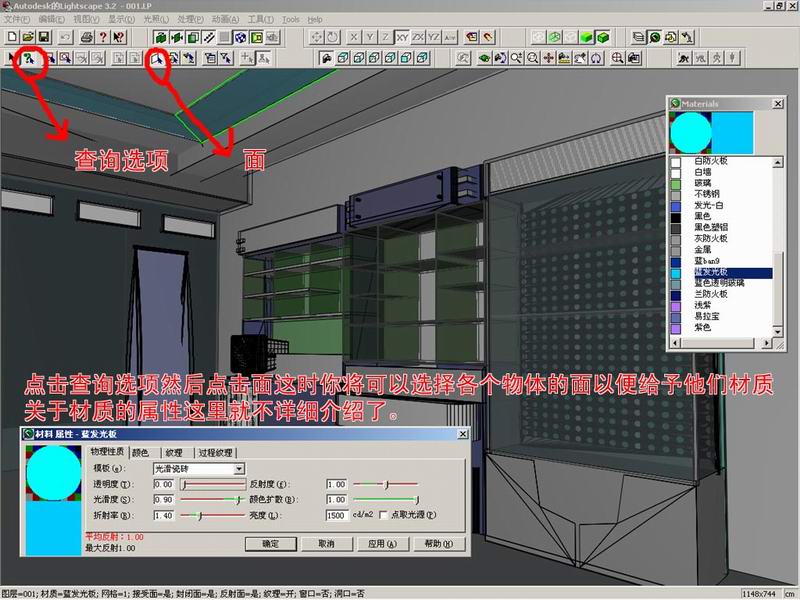The height and width of the screenshot is (600, 800).
Task: Click the selection filter funnel icon
Action: tap(226, 58)
